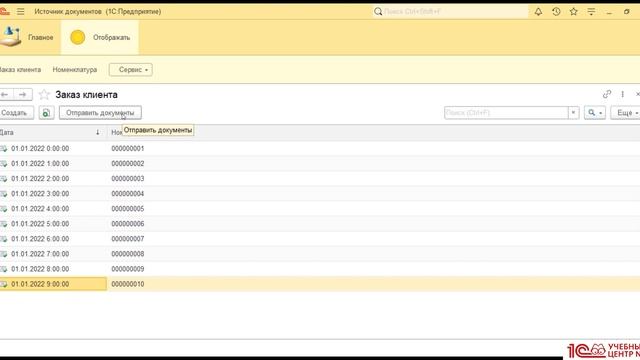Click number cell 000000008
Screen dimensions: 640x360
click(128, 254)
